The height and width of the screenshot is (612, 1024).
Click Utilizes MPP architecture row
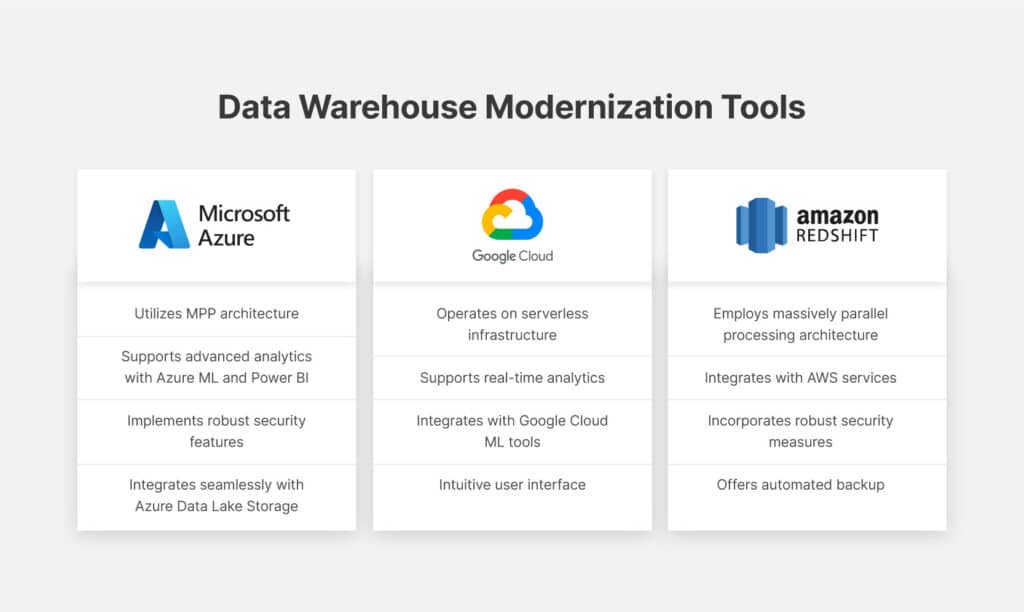[216, 314]
